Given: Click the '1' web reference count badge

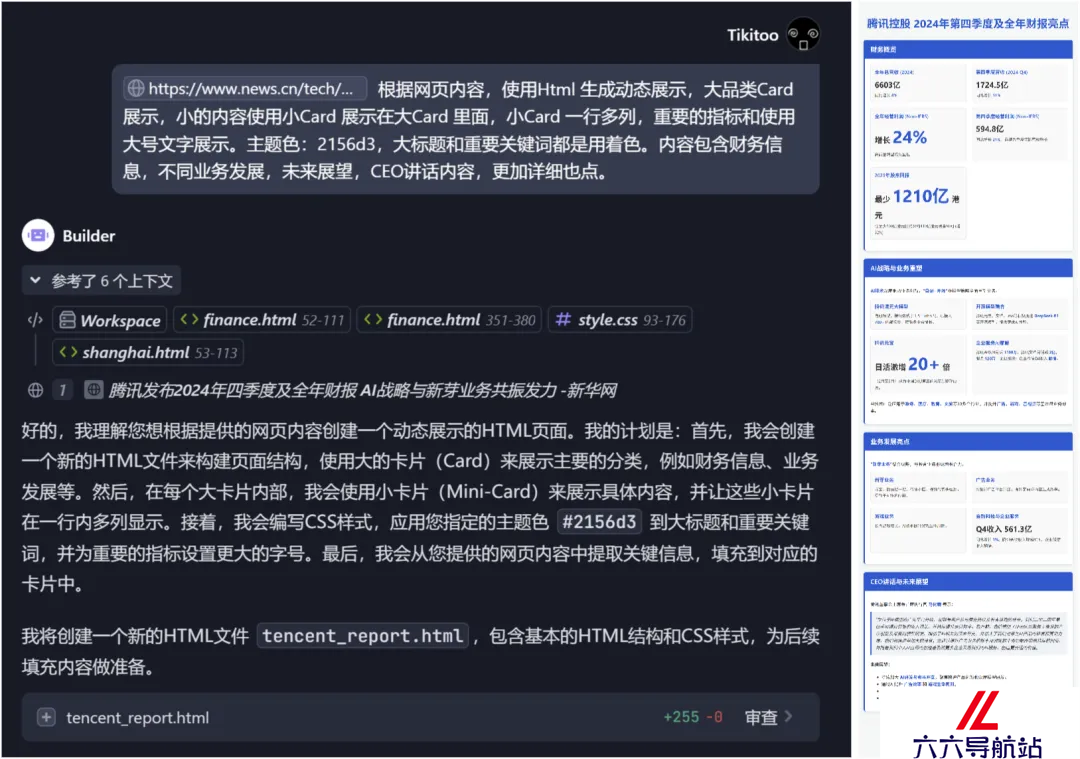Looking at the screenshot, I should click(x=62, y=391).
